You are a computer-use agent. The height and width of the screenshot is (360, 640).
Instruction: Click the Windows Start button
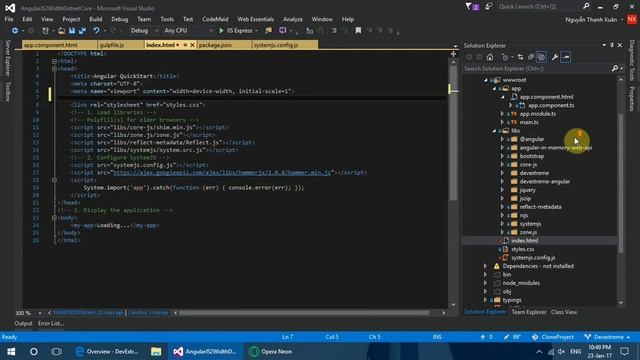(x=11, y=351)
